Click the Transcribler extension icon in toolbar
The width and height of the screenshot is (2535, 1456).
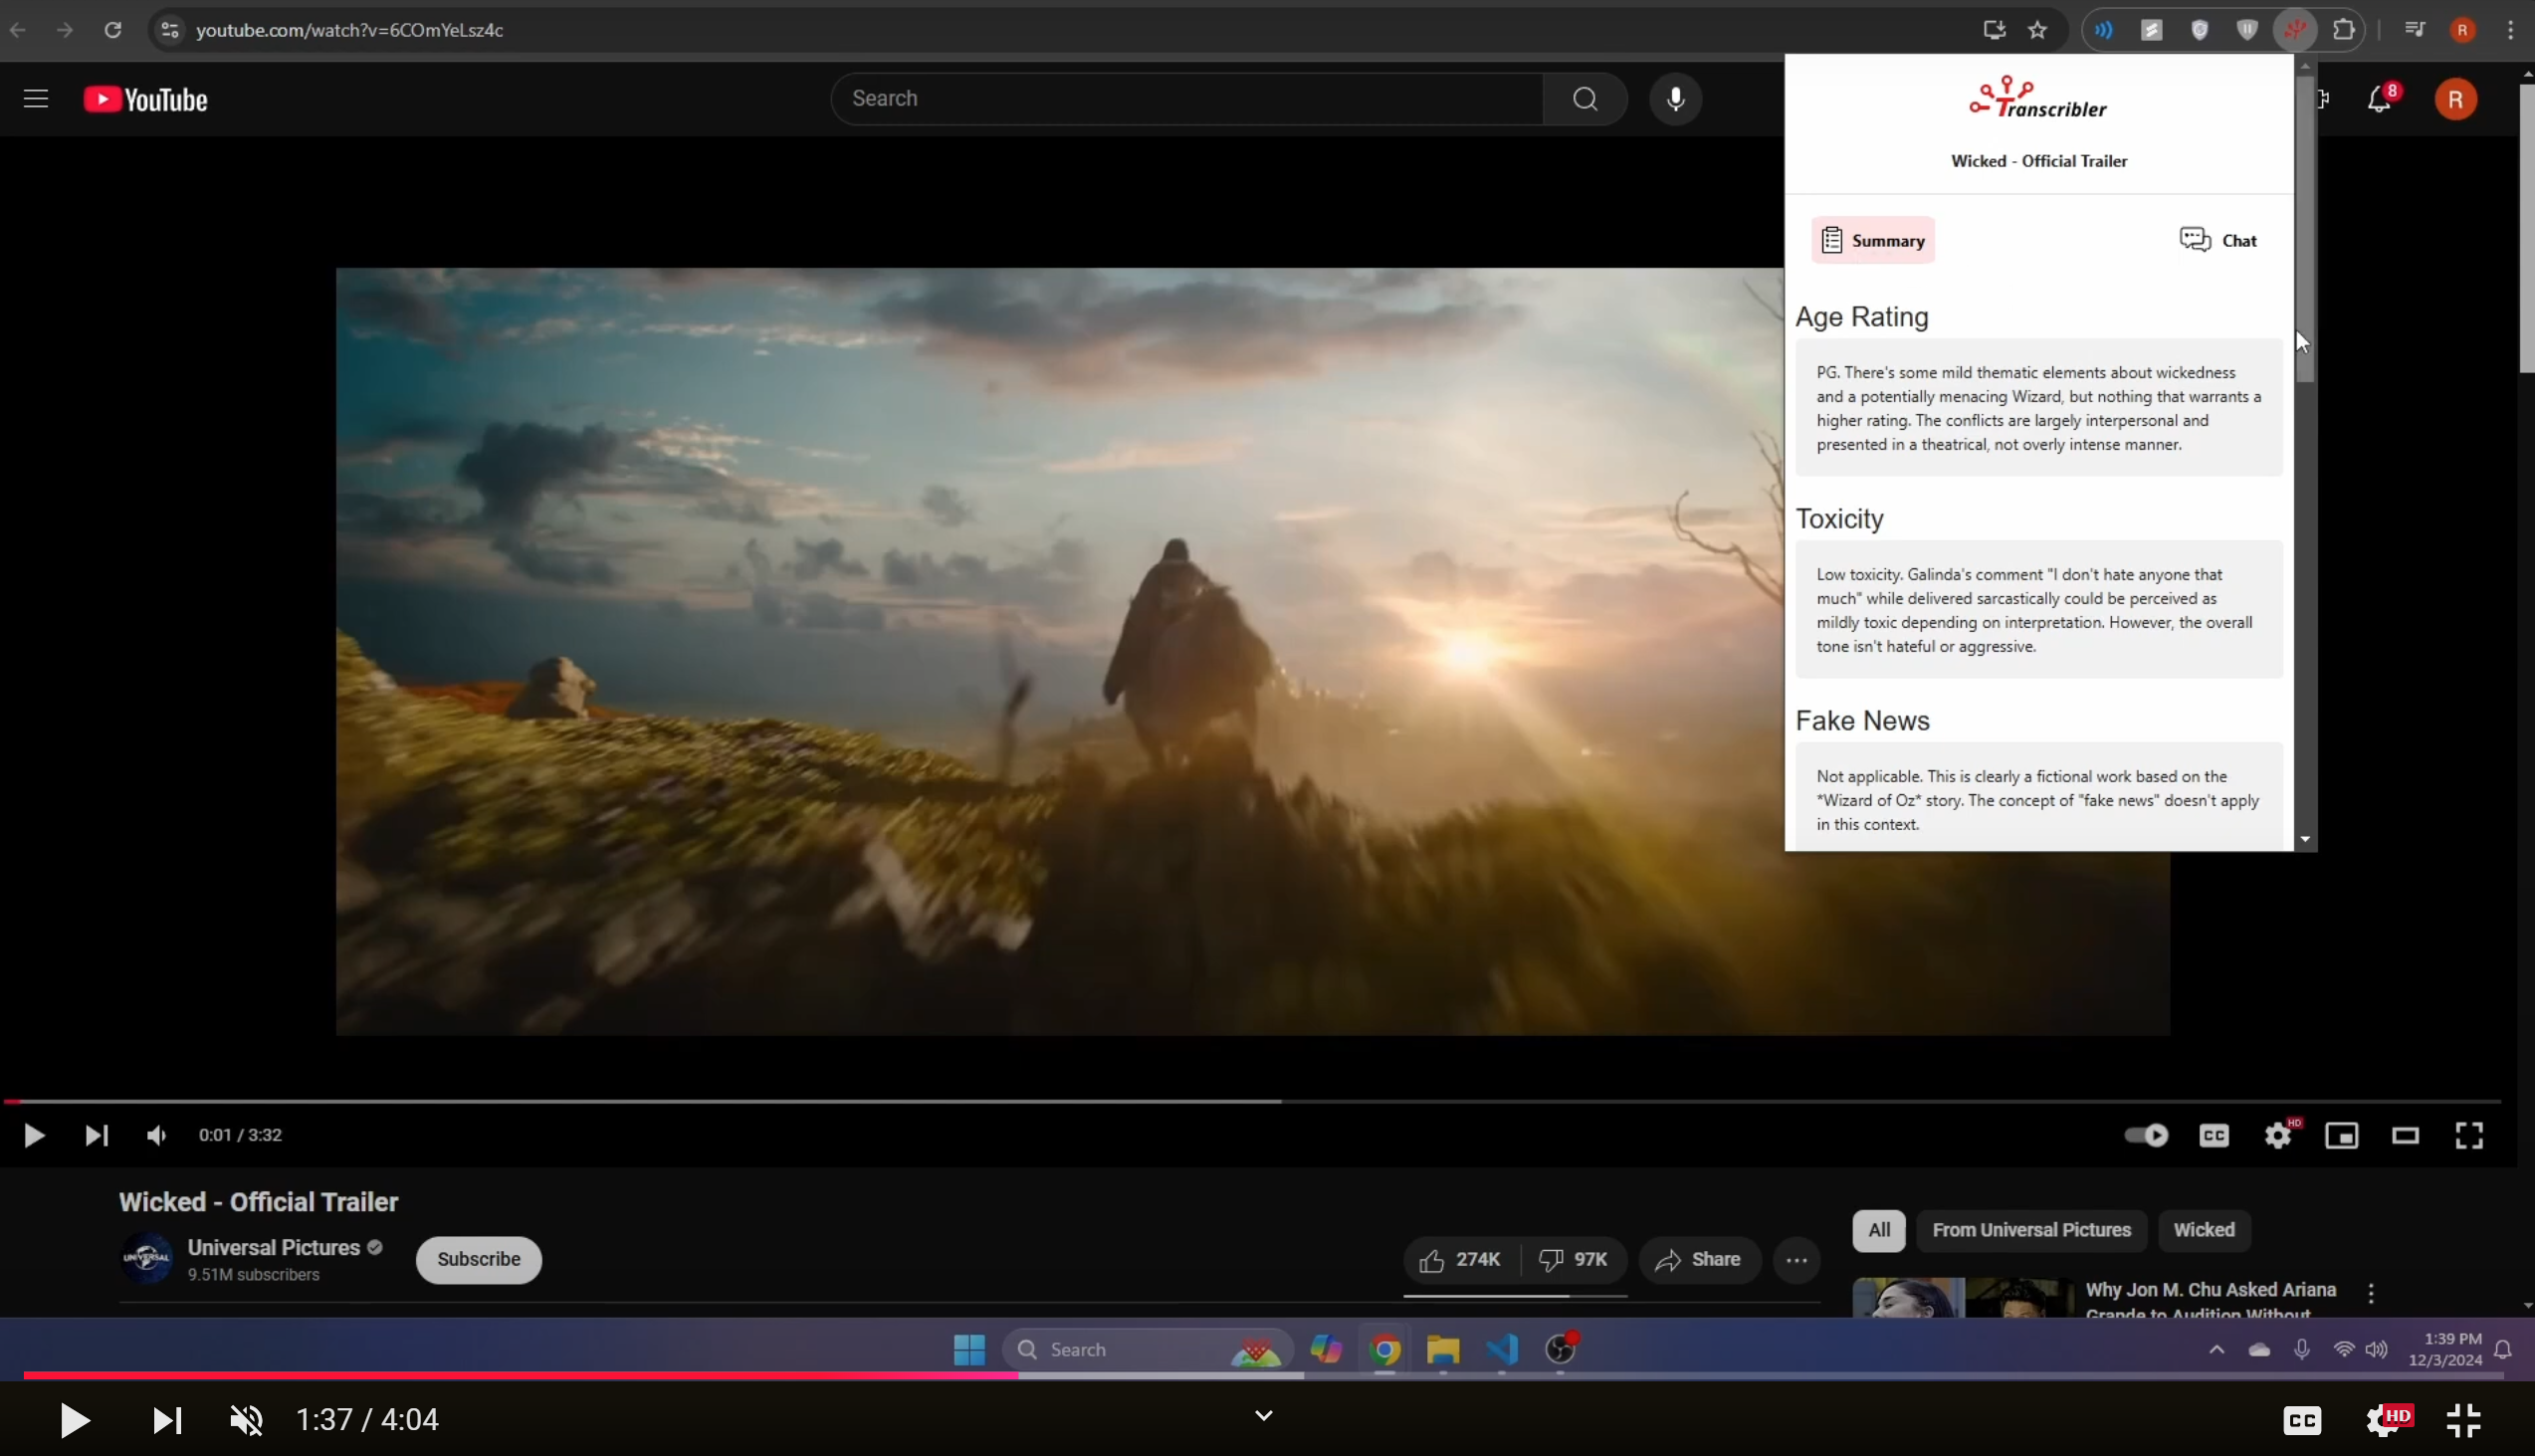(2295, 30)
